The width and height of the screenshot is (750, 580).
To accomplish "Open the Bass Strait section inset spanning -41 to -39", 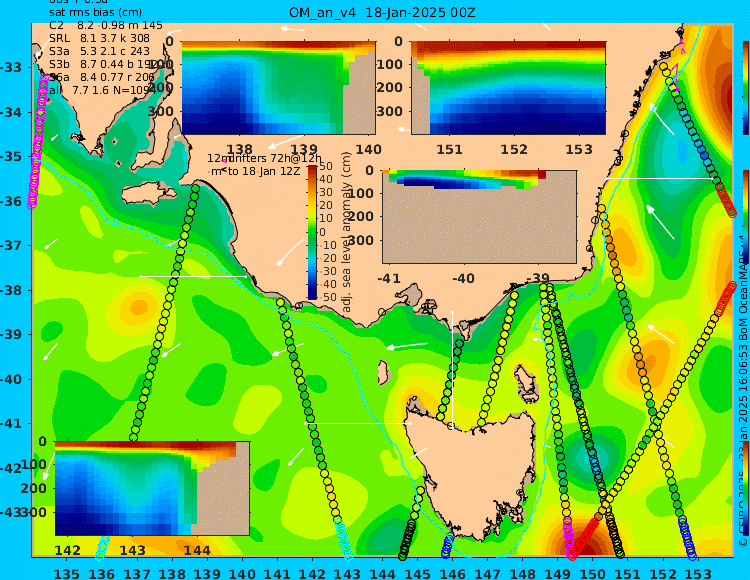I will (x=479, y=217).
